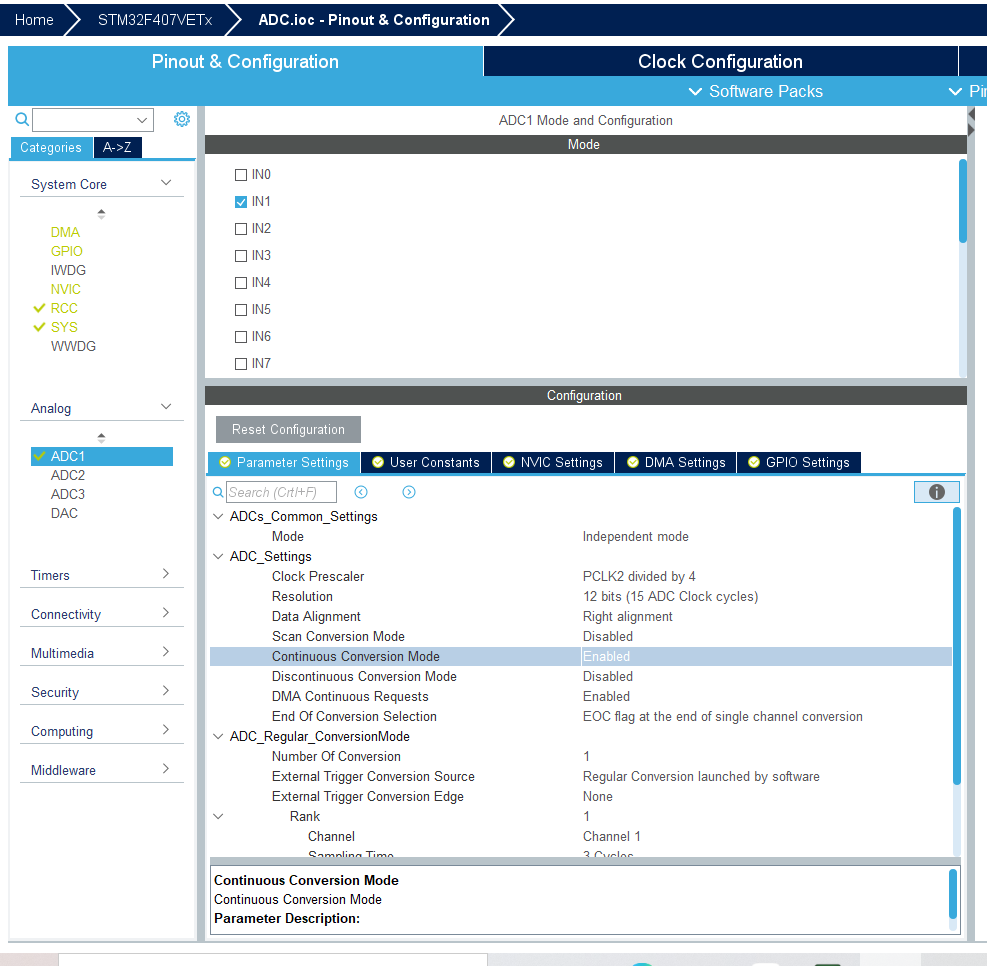Viewport: 987px width, 966px height.
Task: Switch to the Clock Configuration tab
Action: point(721,61)
